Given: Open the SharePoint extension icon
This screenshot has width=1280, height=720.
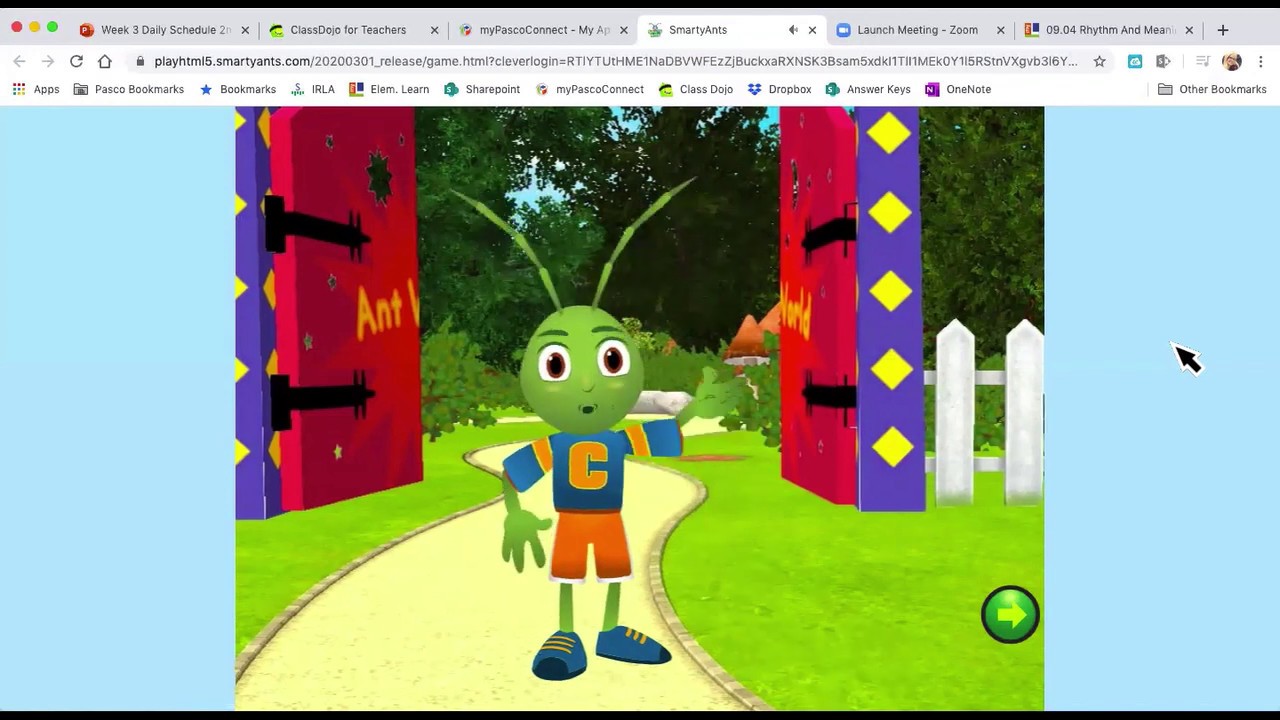Looking at the screenshot, I should click(1163, 61).
